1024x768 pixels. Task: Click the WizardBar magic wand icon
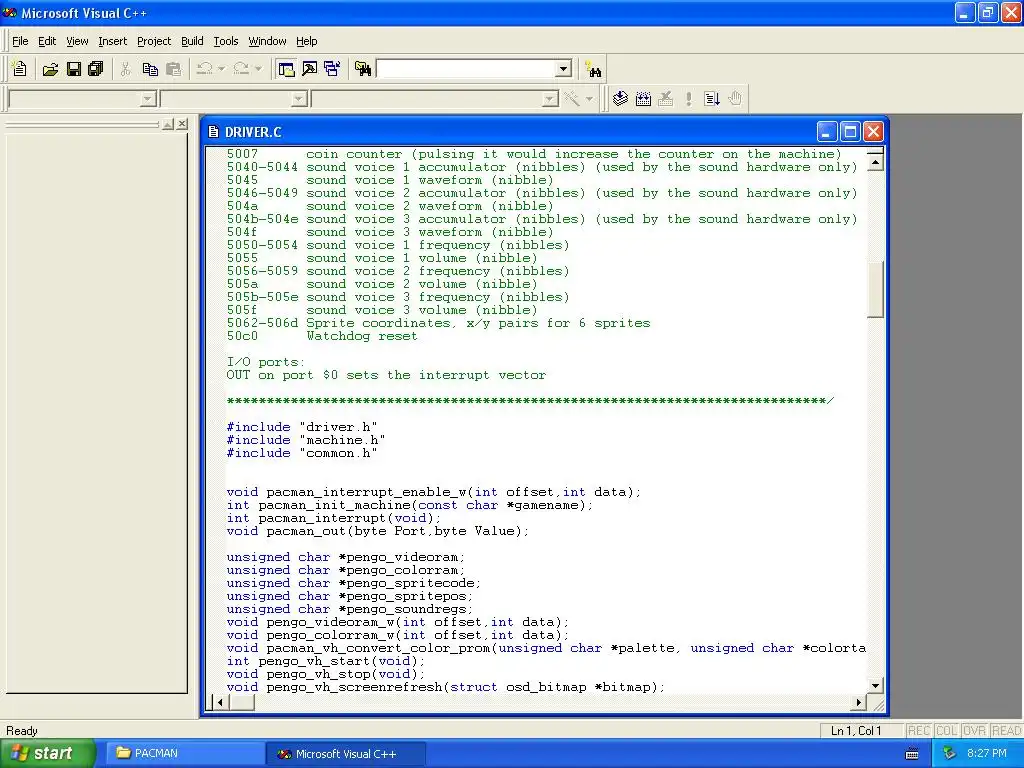coord(572,99)
